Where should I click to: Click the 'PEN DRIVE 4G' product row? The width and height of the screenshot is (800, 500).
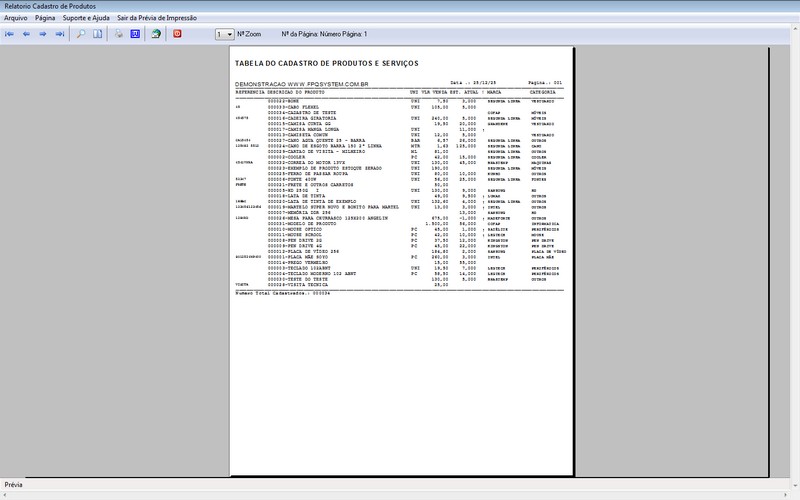click(399, 246)
